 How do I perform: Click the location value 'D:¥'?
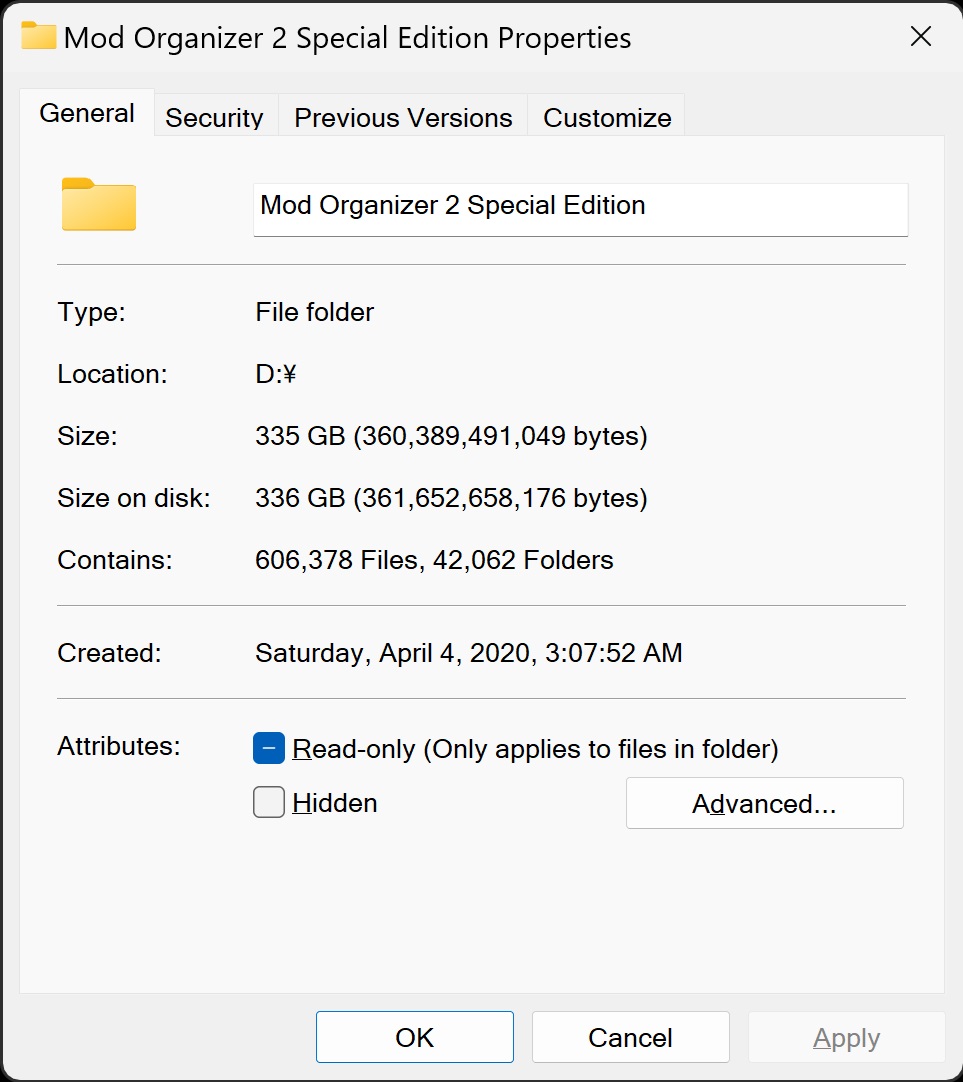276,374
